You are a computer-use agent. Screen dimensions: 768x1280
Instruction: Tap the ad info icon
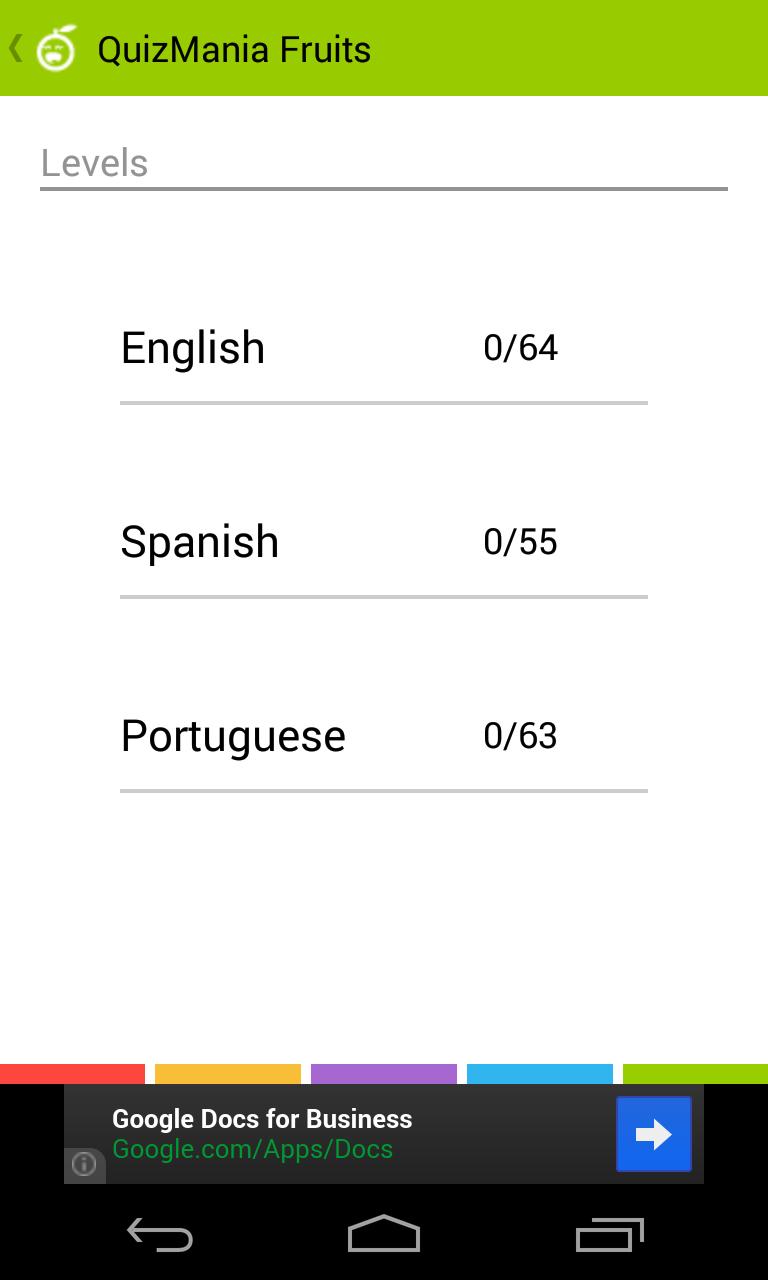tap(84, 1164)
